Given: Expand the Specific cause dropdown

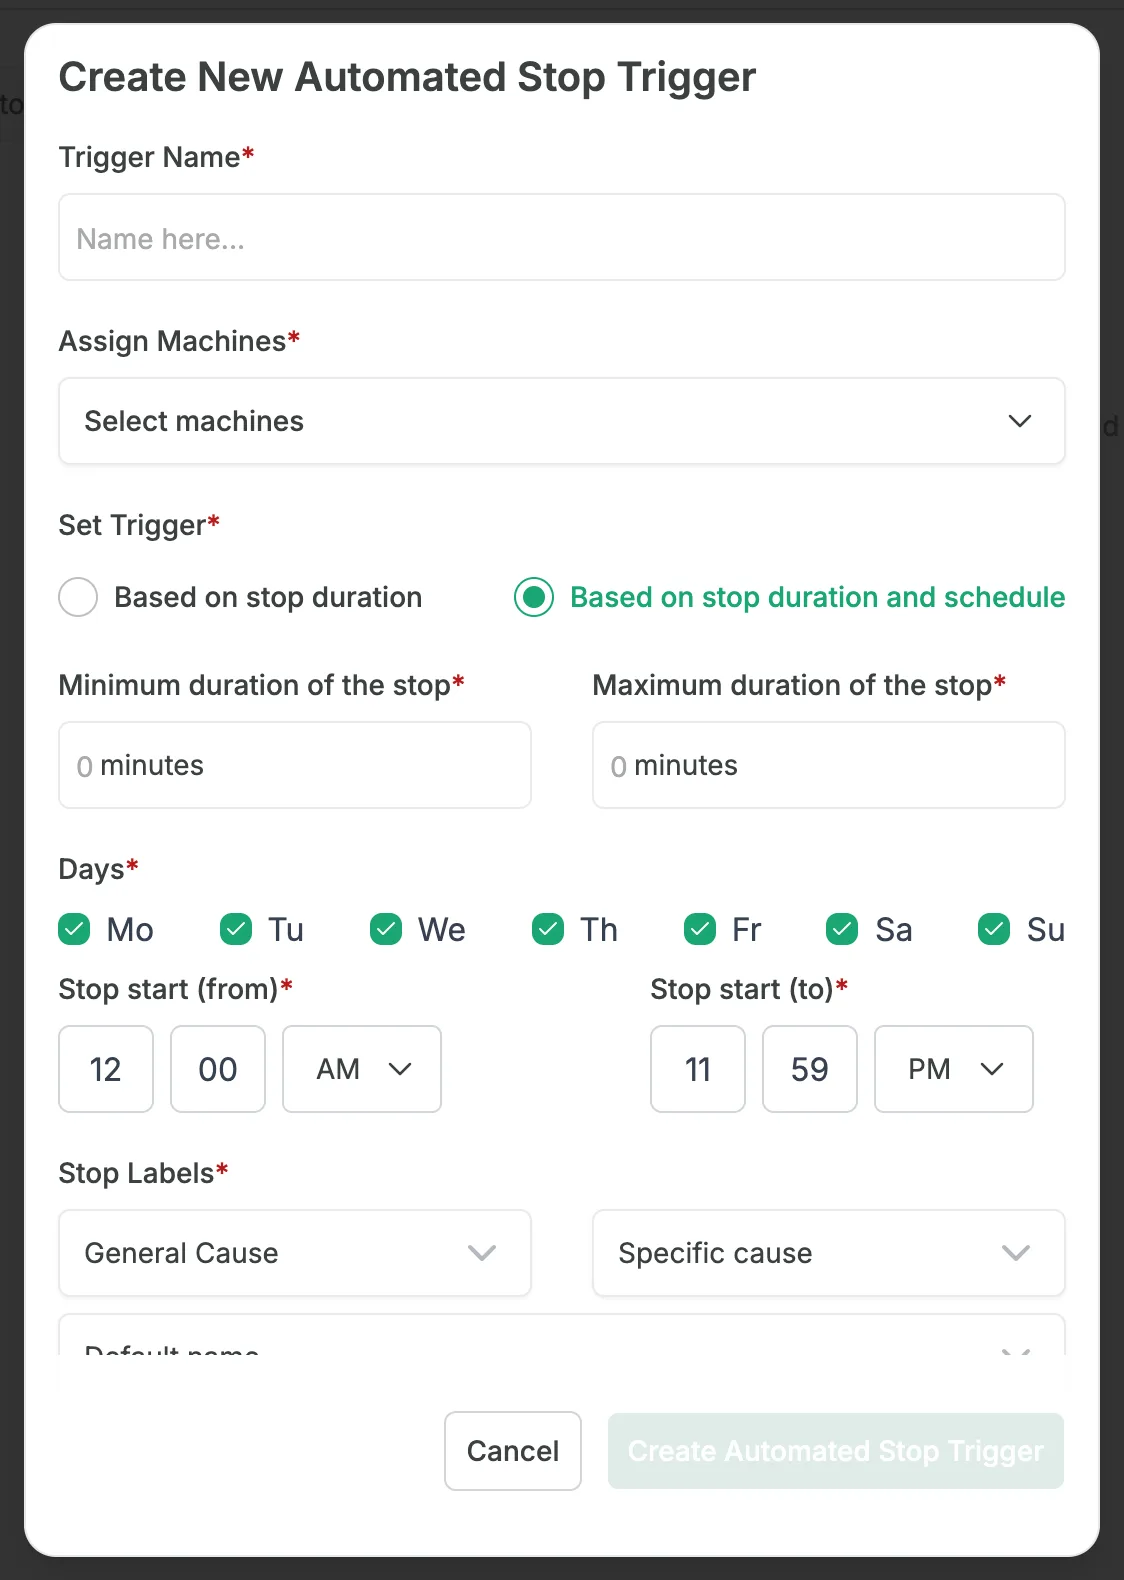Looking at the screenshot, I should [828, 1253].
